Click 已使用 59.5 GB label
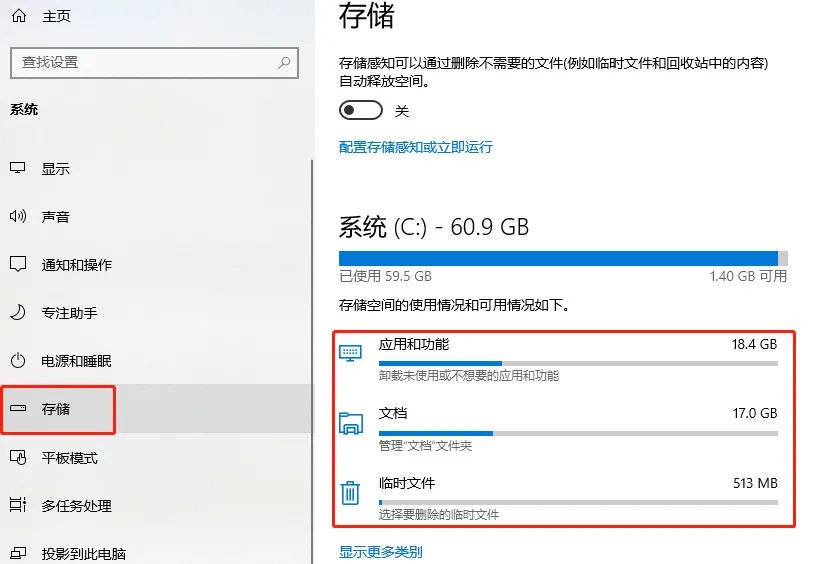The height and width of the screenshot is (564, 819). tap(385, 276)
